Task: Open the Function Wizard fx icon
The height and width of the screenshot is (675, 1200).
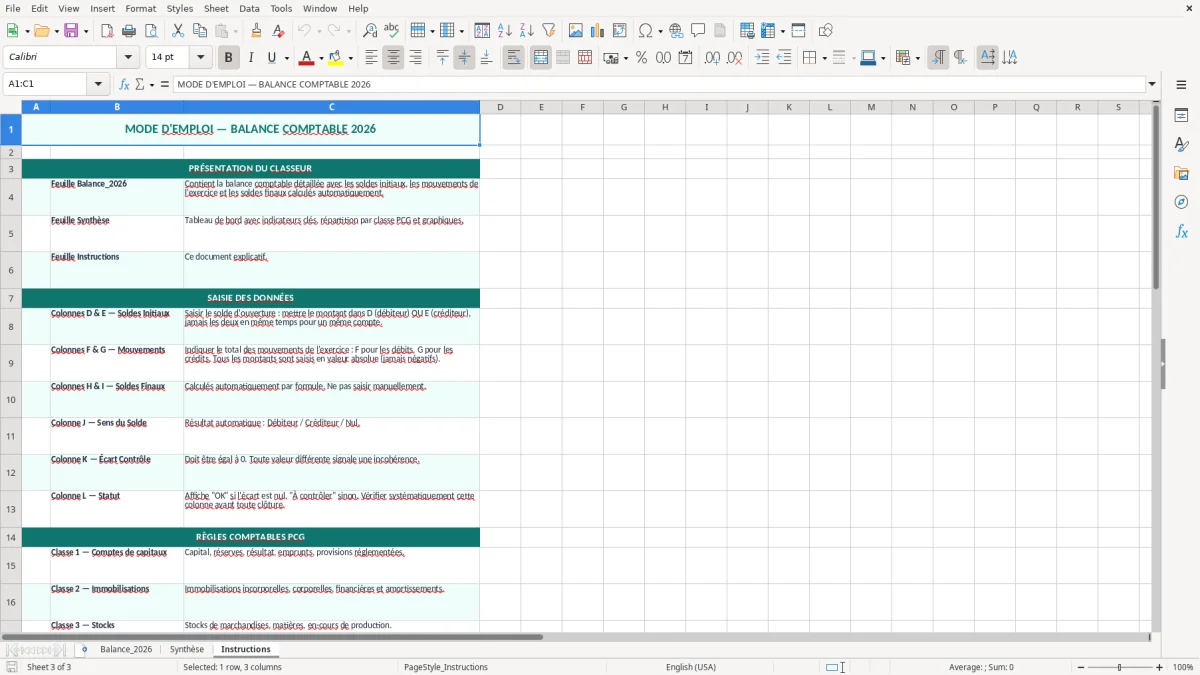Action: tap(124, 84)
